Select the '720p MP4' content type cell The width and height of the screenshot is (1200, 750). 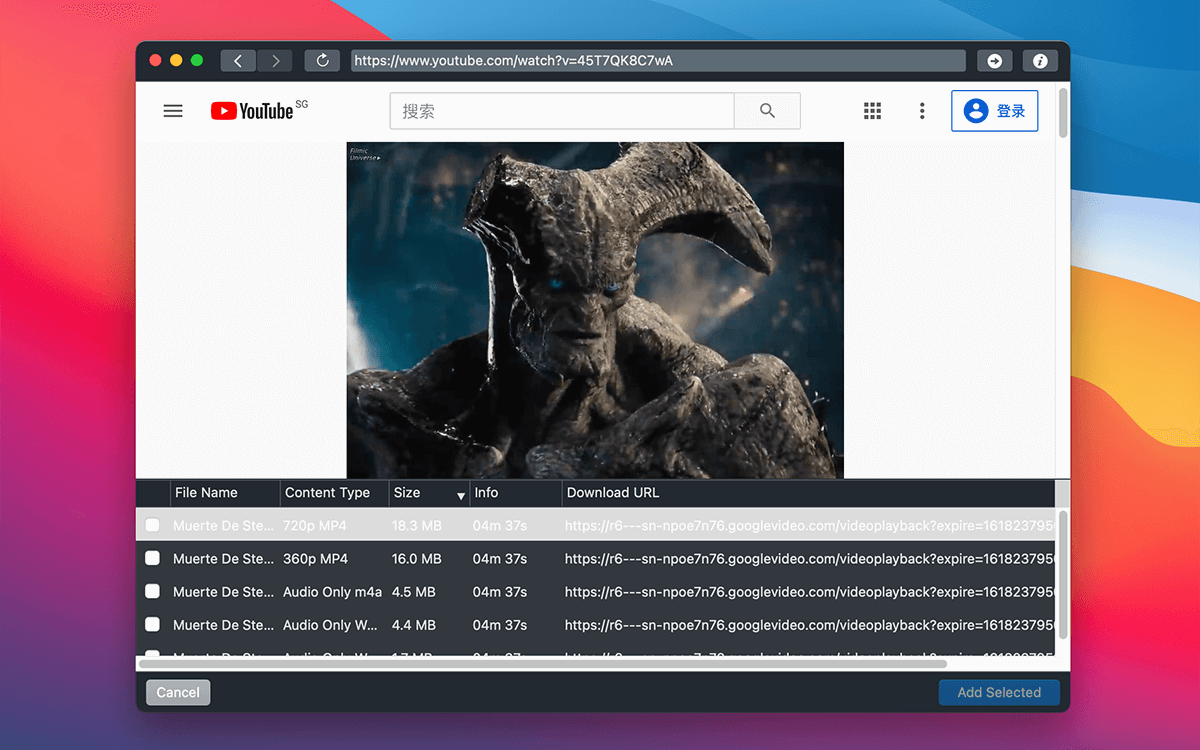tap(316, 525)
